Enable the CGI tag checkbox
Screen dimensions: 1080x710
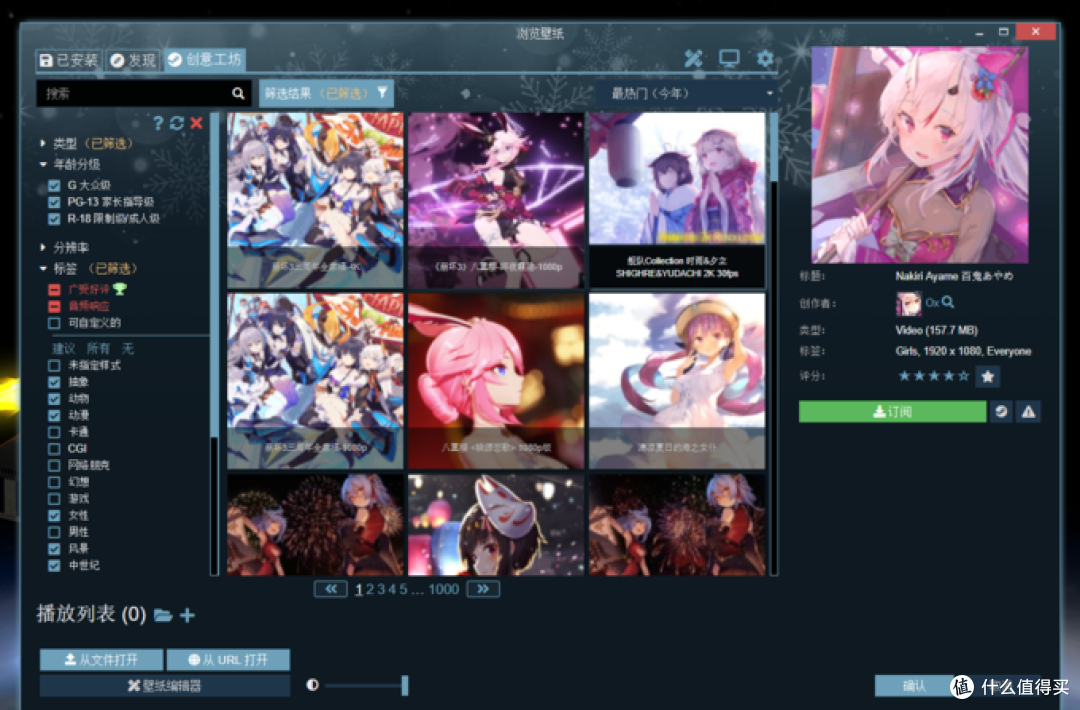pos(54,448)
